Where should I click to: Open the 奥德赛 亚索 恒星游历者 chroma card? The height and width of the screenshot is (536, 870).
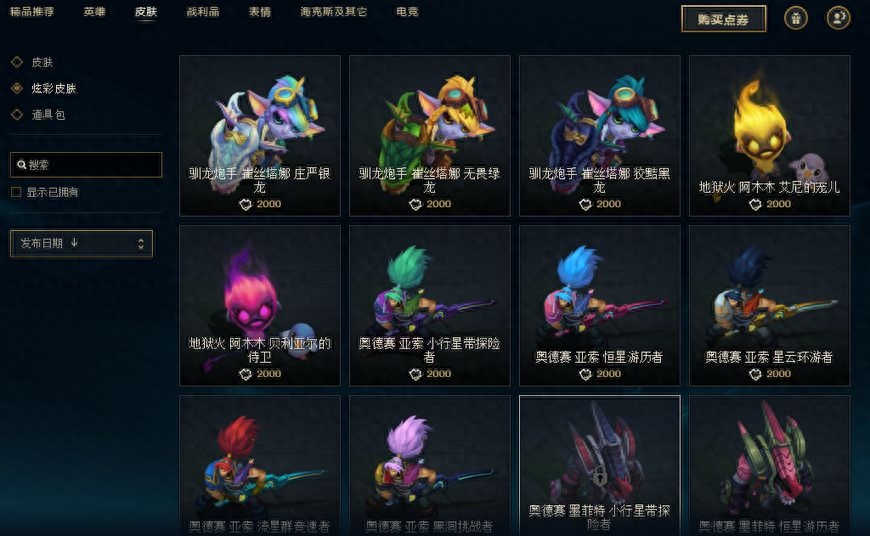tap(599, 305)
